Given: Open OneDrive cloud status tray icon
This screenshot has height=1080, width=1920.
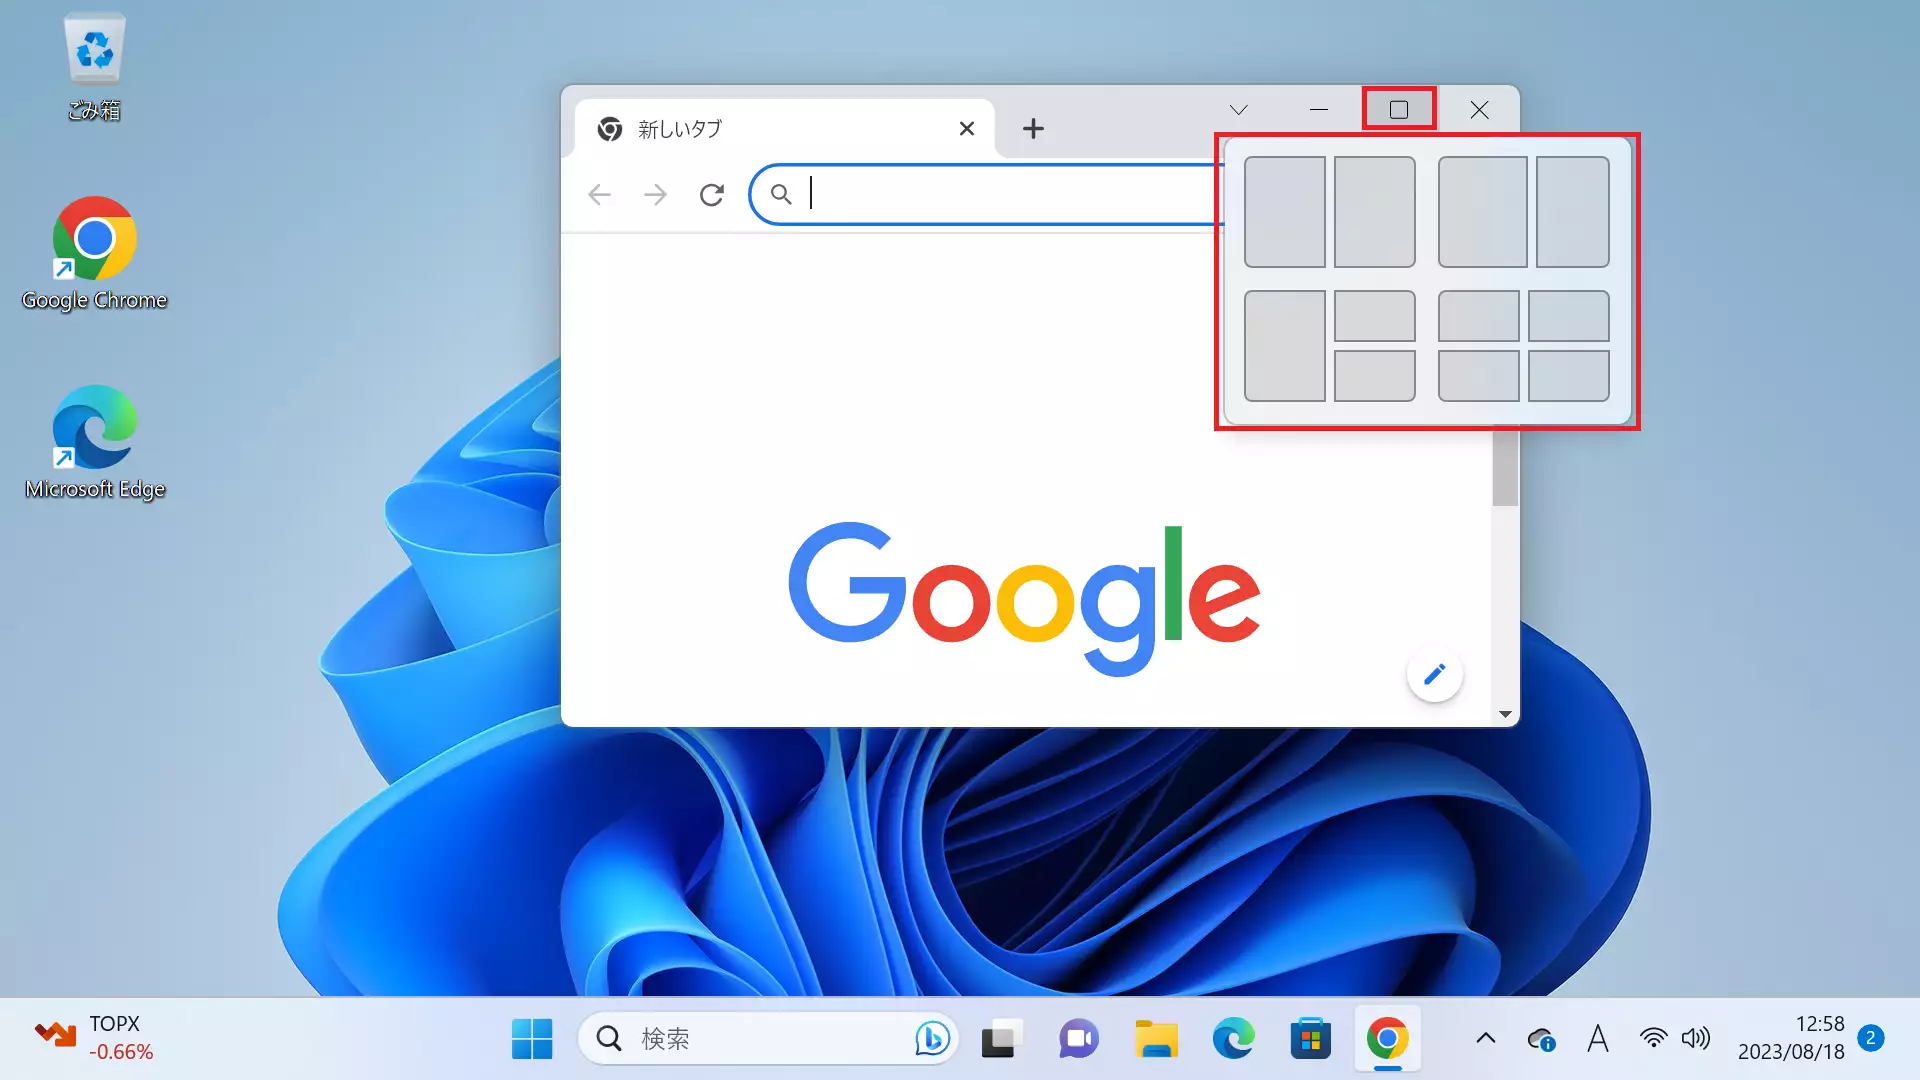Looking at the screenshot, I should click(1541, 1040).
